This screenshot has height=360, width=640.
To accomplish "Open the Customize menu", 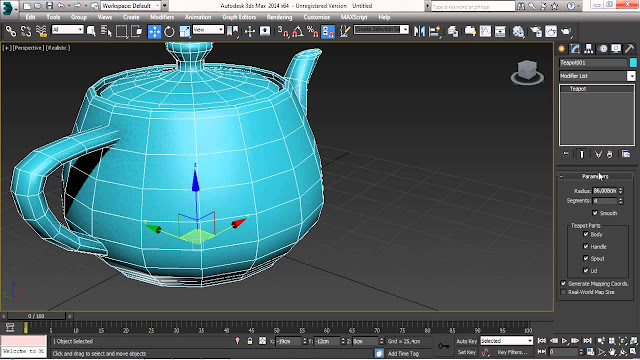I will 317,17.
